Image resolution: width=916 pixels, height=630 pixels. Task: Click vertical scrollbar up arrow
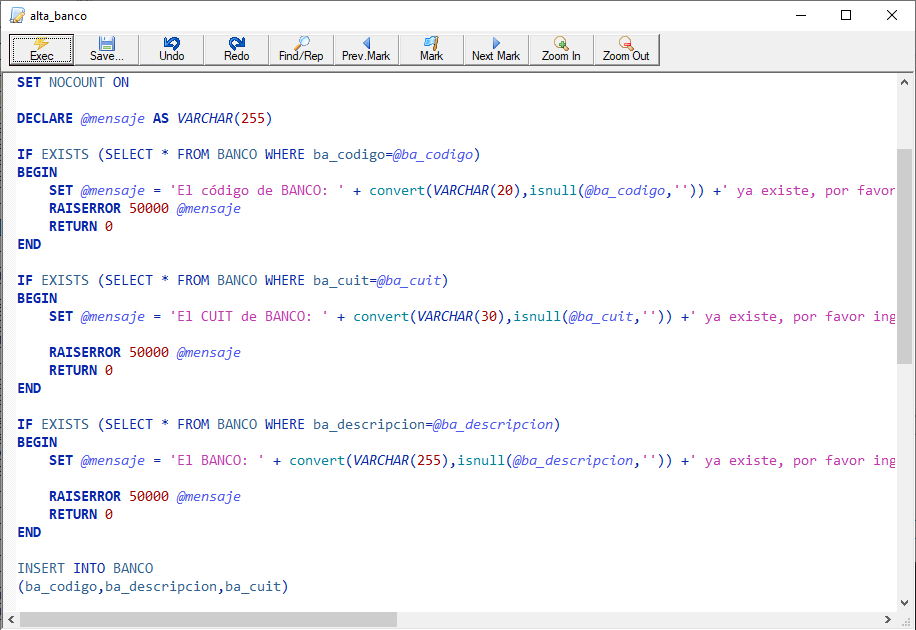904,82
